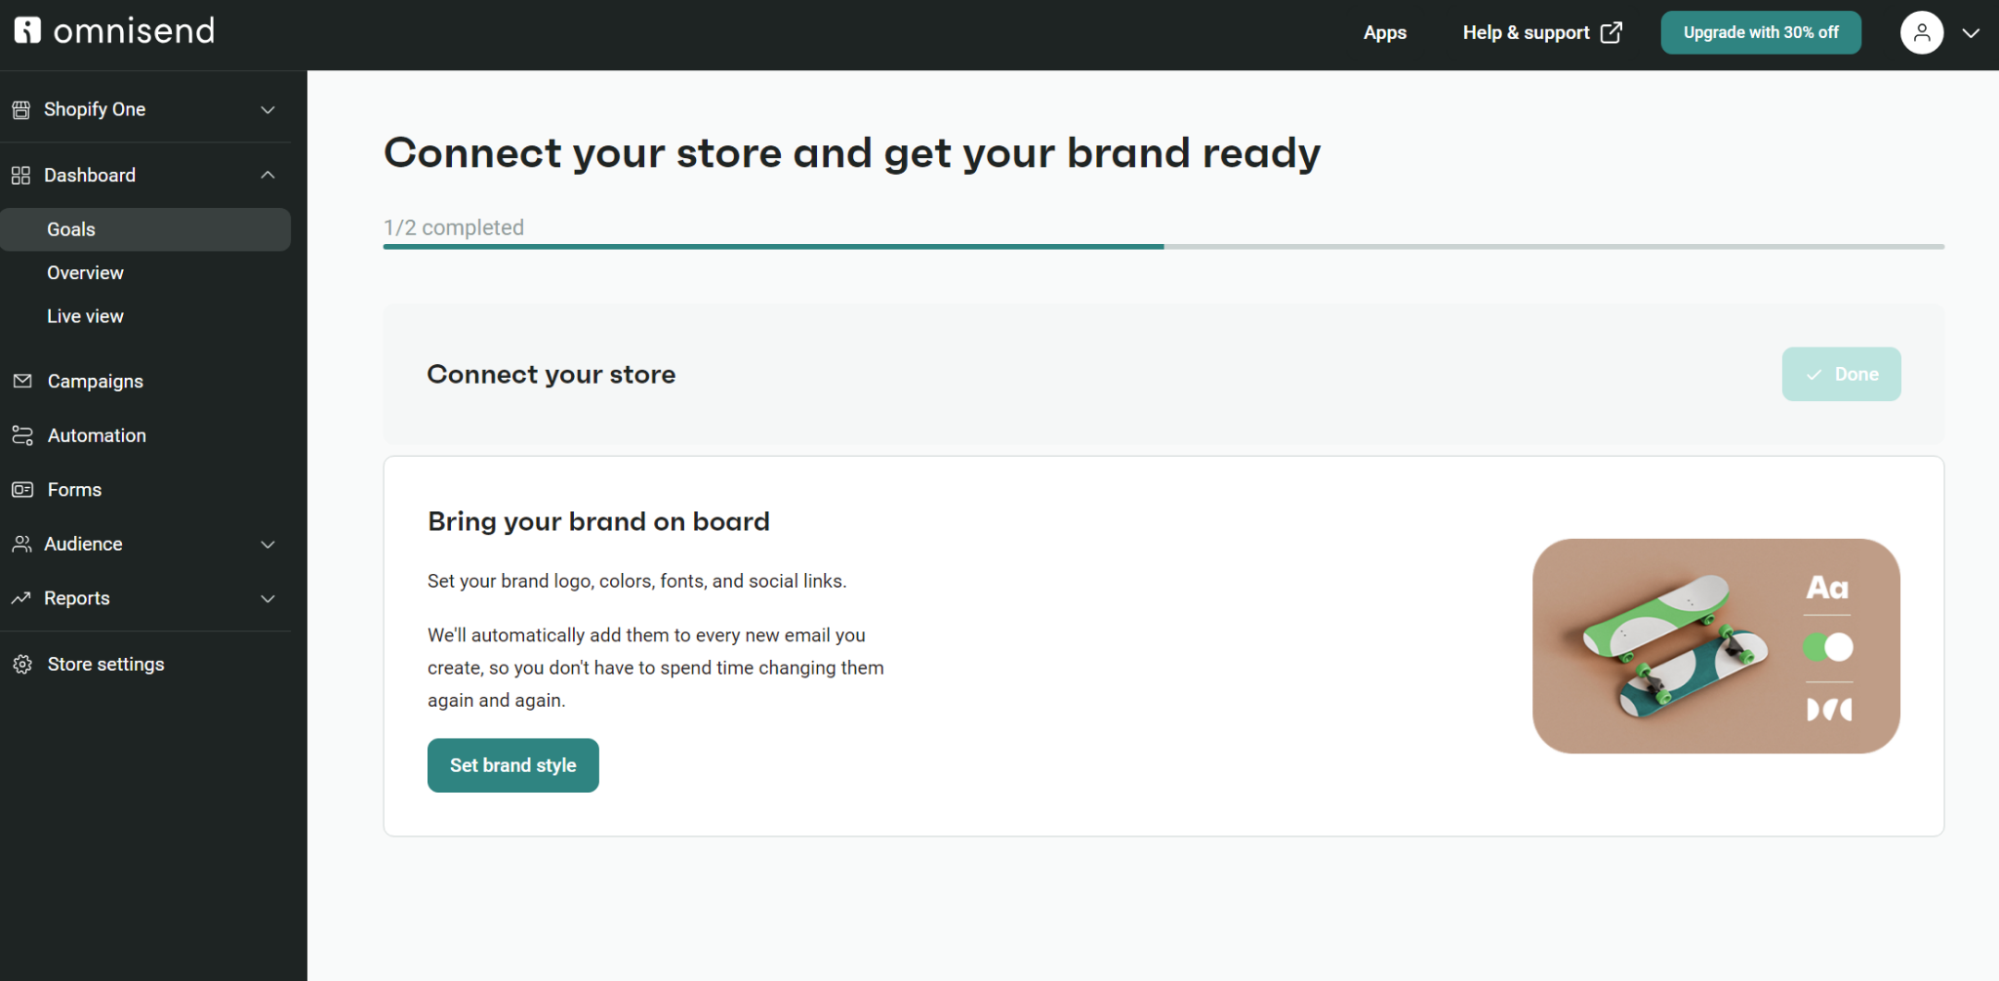
Task: Expand the Audience chevron
Action: pos(267,544)
